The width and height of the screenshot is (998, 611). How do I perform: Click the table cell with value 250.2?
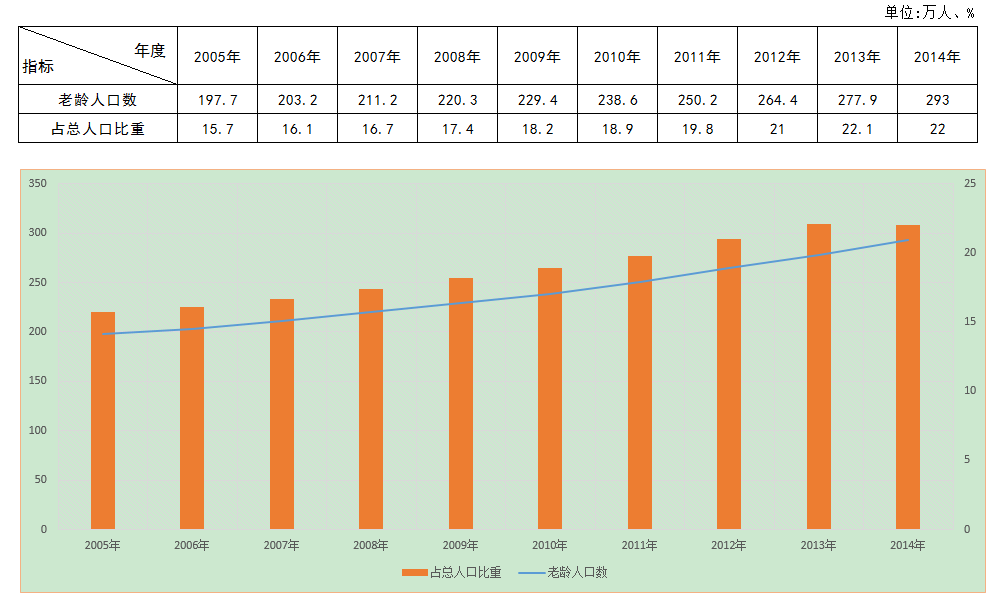tap(697, 100)
